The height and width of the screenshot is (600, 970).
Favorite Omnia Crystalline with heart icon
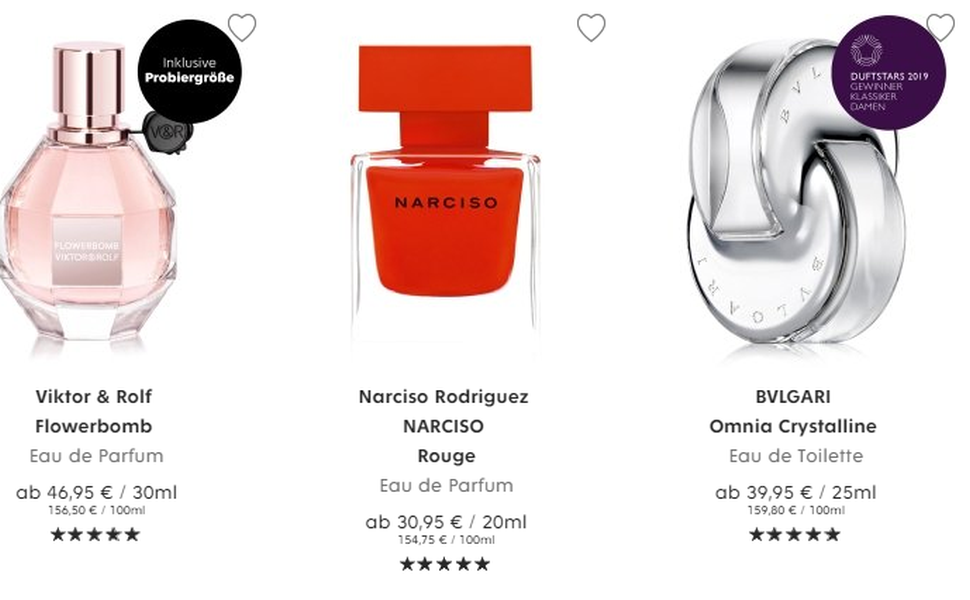tap(940, 28)
